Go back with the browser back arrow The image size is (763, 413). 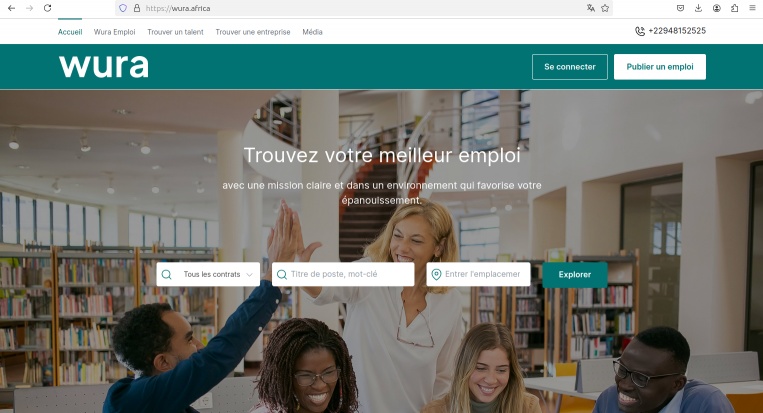[11, 8]
